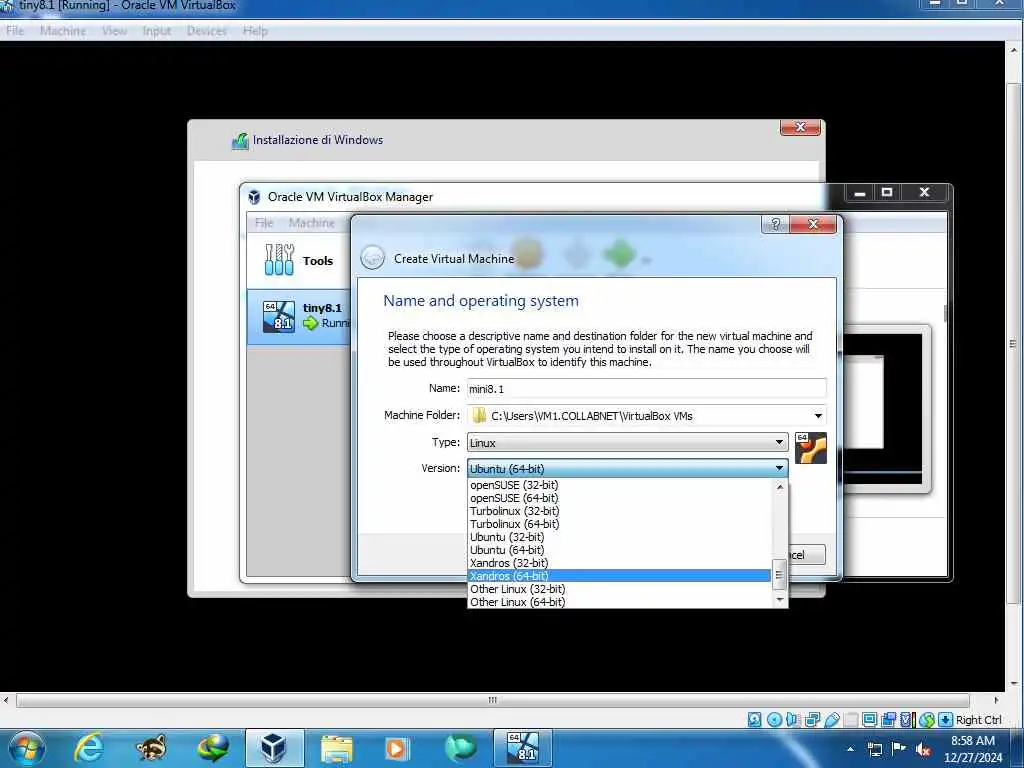This screenshot has width=1024, height=768.
Task: Click the Machine Folder path field
Action: click(x=647, y=416)
